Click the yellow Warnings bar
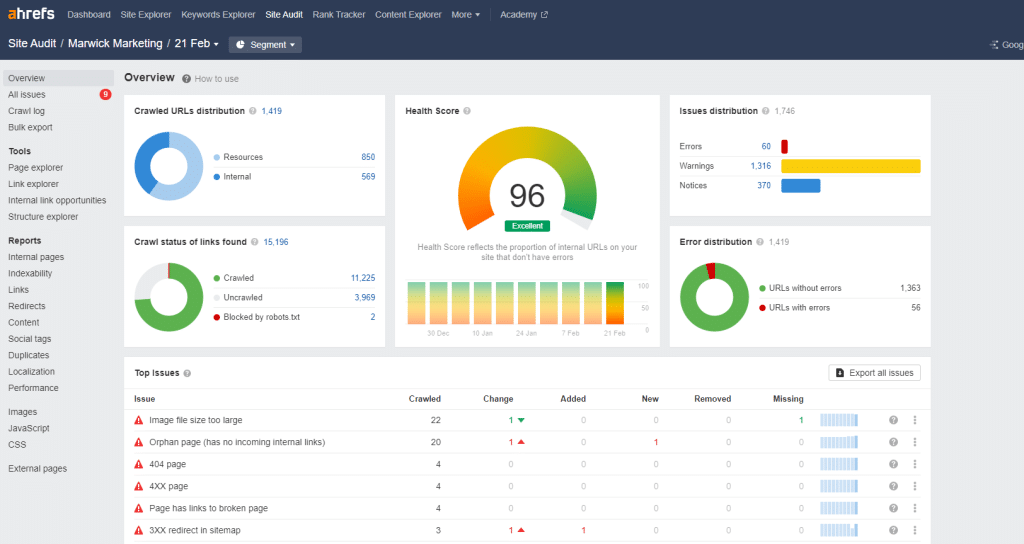 coord(850,166)
